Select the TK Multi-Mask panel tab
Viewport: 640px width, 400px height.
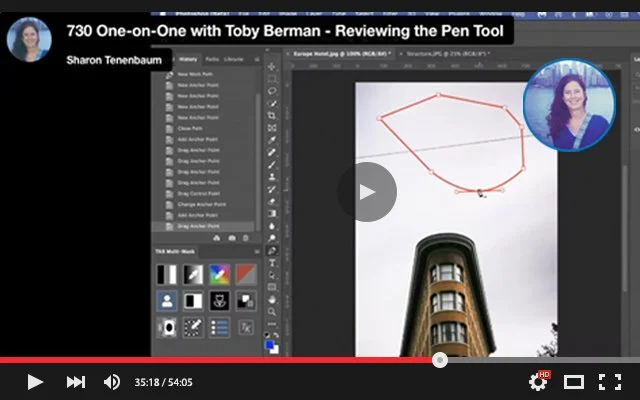click(175, 251)
